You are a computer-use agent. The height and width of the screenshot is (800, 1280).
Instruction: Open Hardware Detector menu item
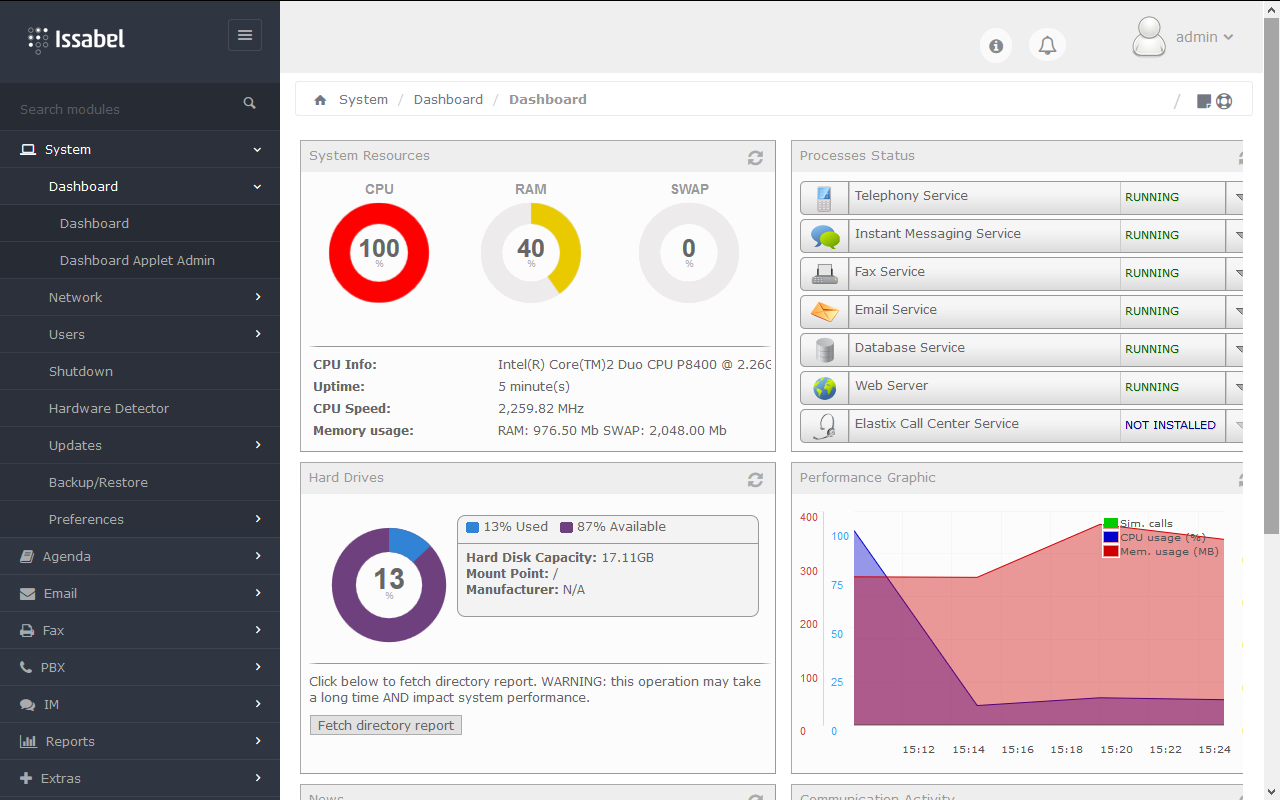[140, 409]
